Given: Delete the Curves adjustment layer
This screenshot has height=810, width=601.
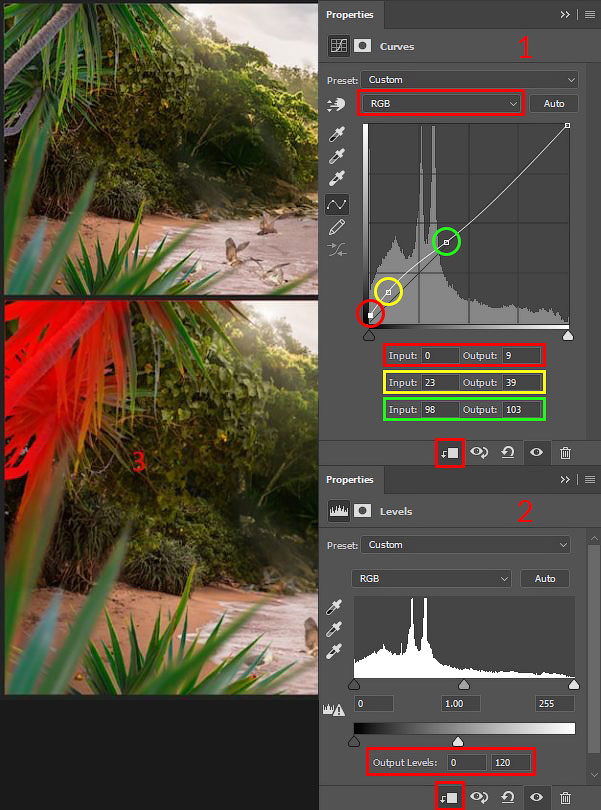Looking at the screenshot, I should [x=565, y=453].
